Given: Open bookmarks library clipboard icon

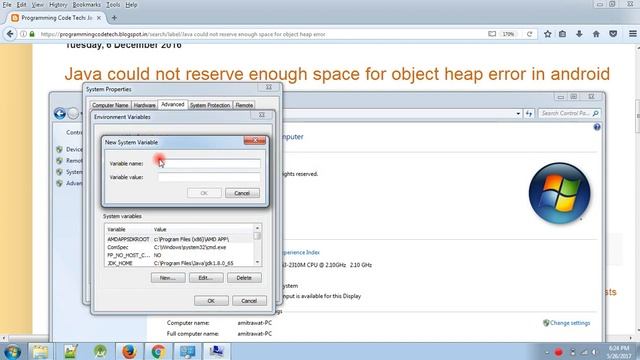Looking at the screenshot, I should click(562, 34).
